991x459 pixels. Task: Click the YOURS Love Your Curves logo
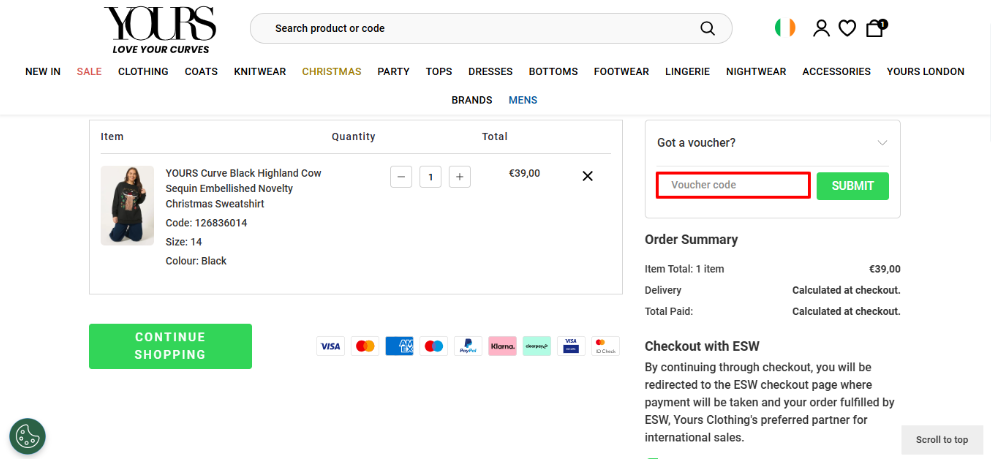point(161,30)
